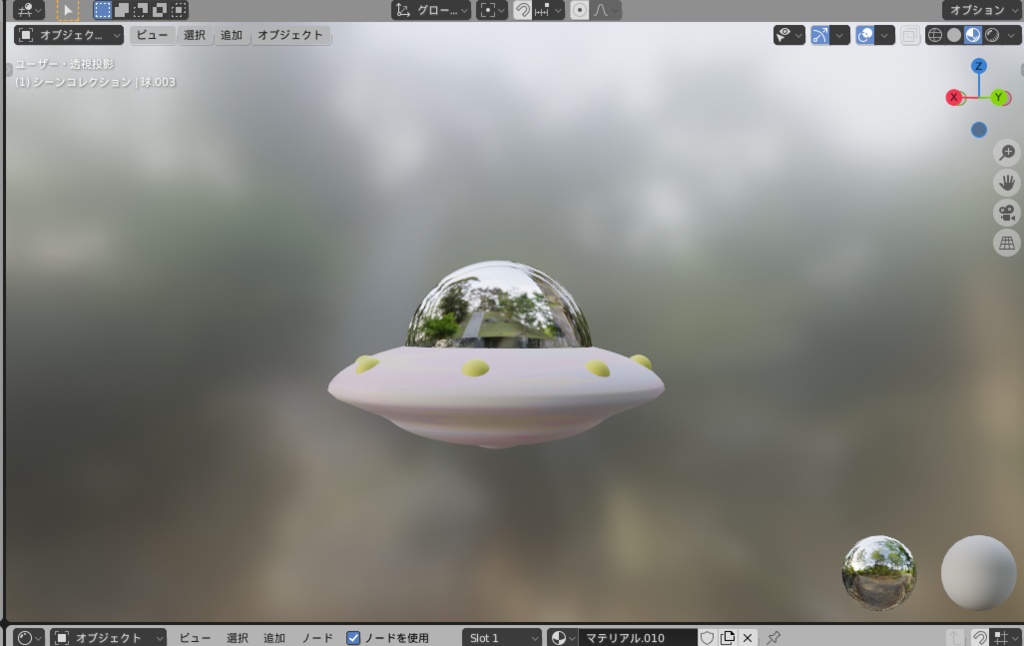The width and height of the screenshot is (1024, 646).
Task: Click the magnifier zoom icon in sidebar
Action: [1007, 153]
